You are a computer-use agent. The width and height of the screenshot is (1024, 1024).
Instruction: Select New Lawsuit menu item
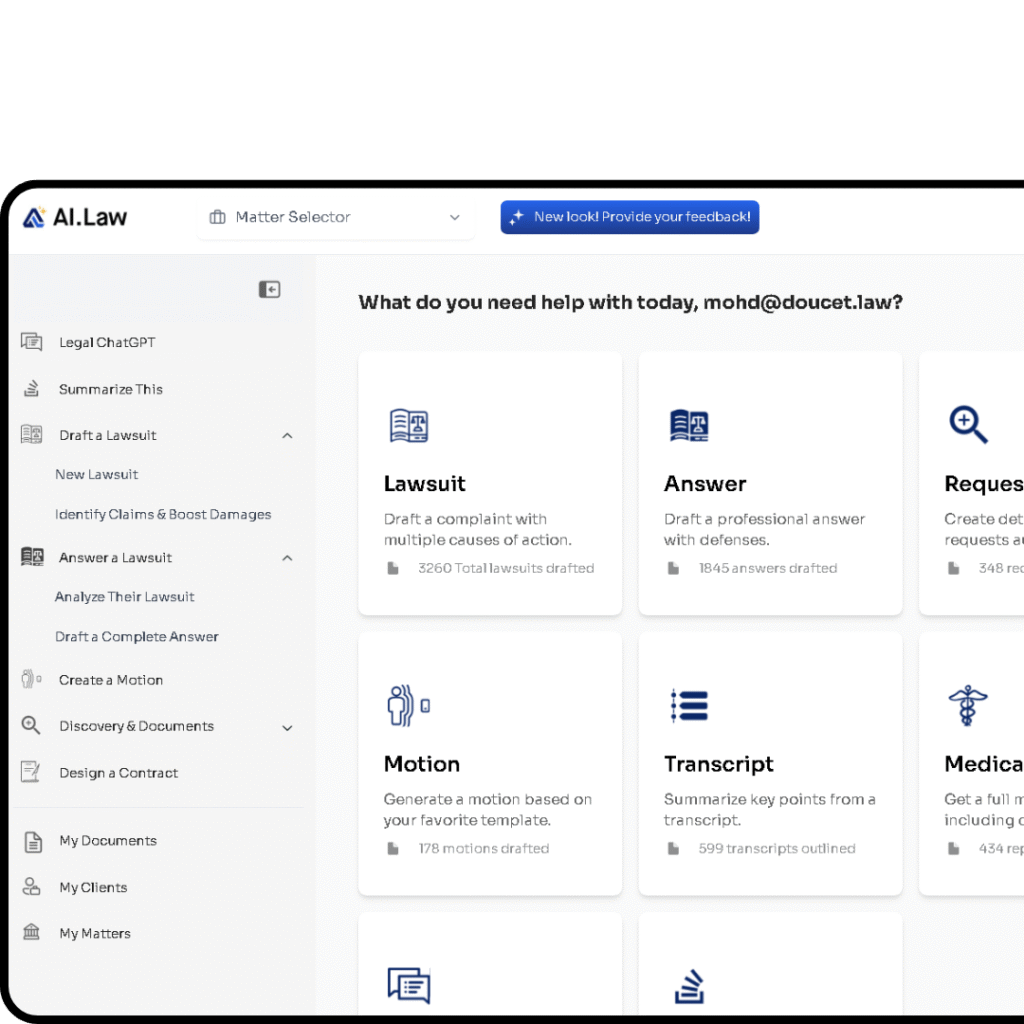[x=97, y=475]
